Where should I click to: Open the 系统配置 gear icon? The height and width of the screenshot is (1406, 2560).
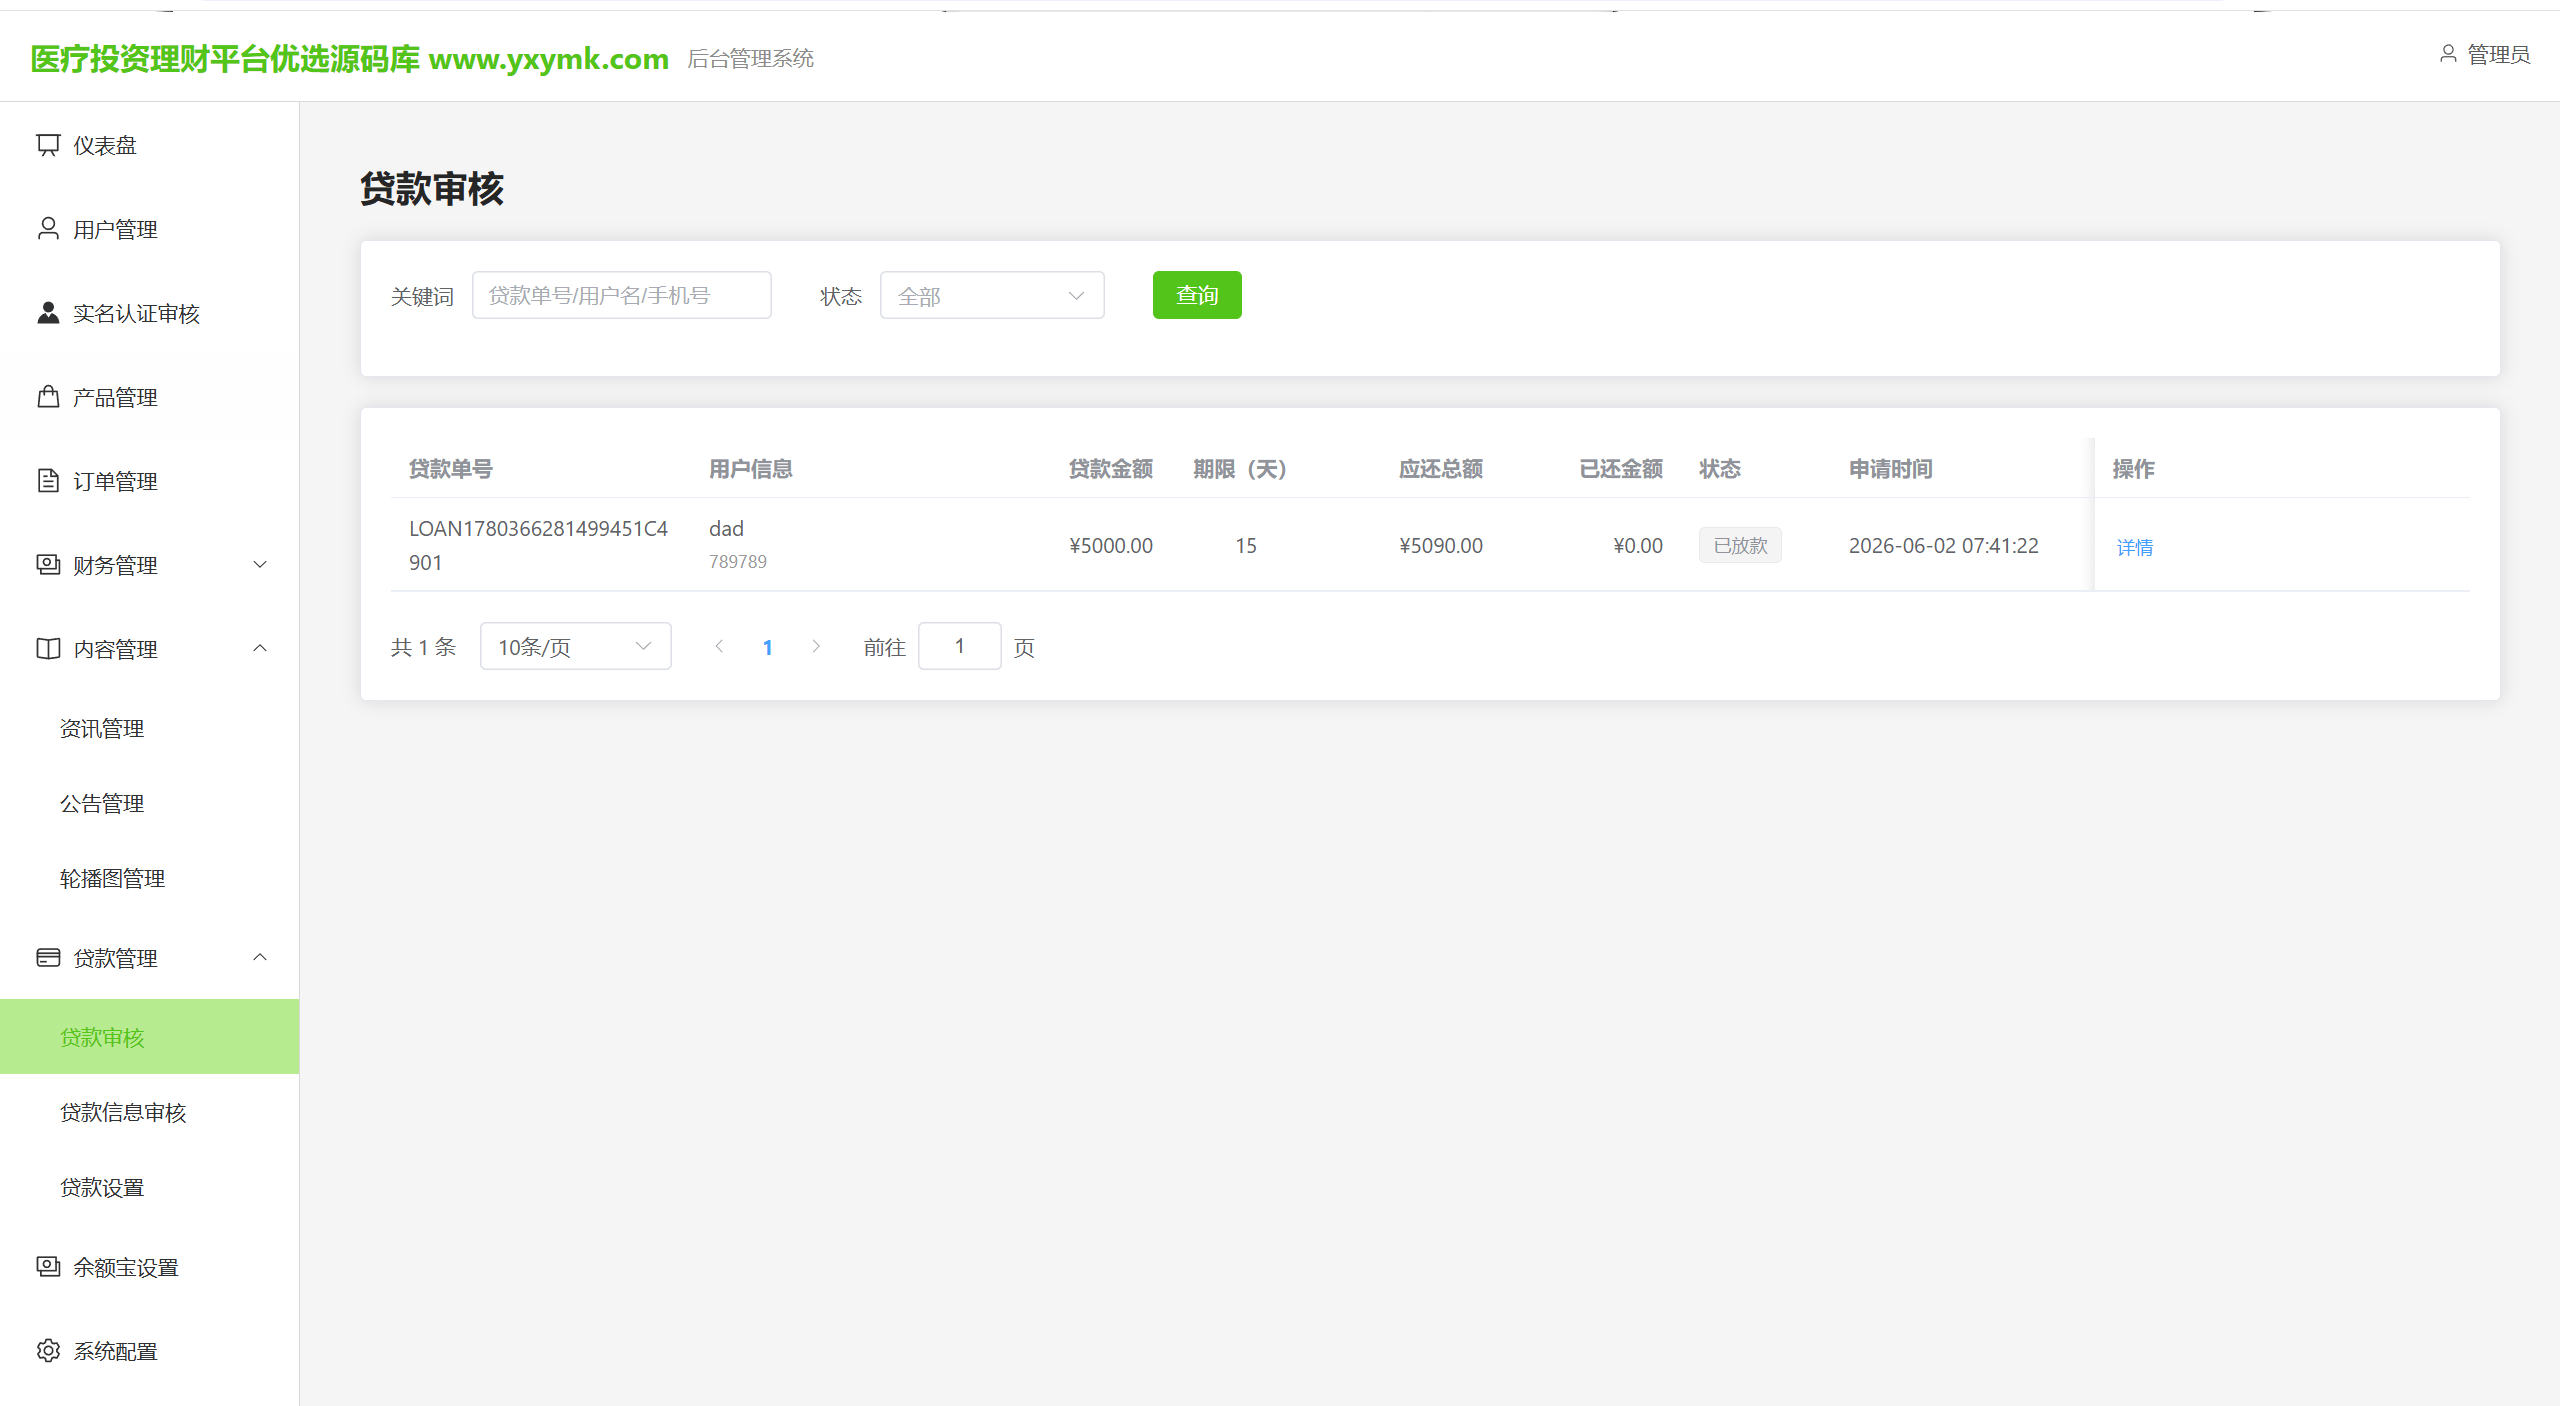(48, 1351)
